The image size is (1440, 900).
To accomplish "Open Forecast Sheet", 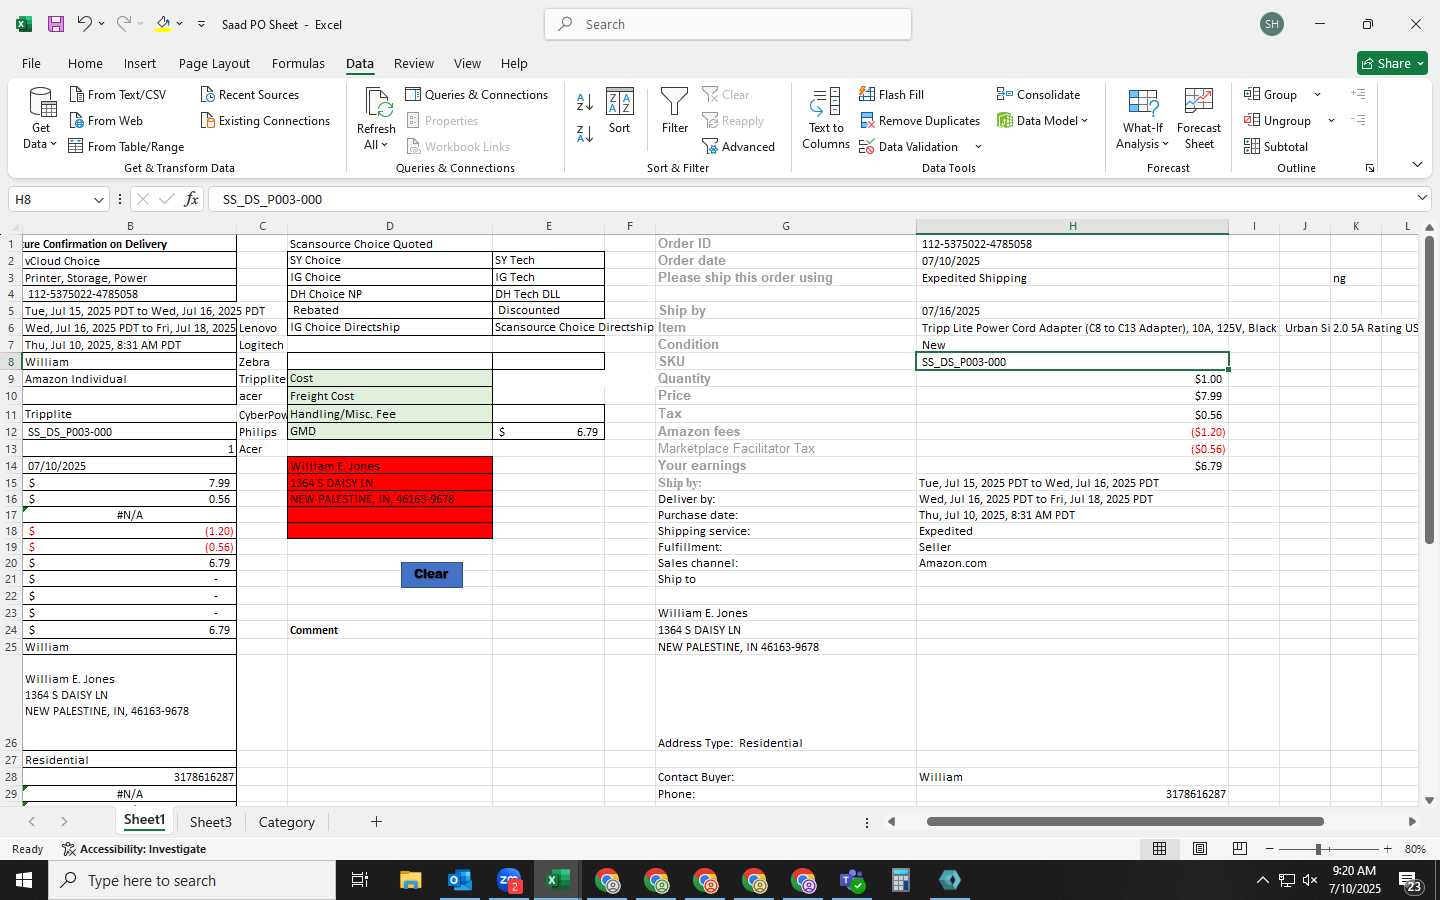I will pyautogui.click(x=1199, y=118).
